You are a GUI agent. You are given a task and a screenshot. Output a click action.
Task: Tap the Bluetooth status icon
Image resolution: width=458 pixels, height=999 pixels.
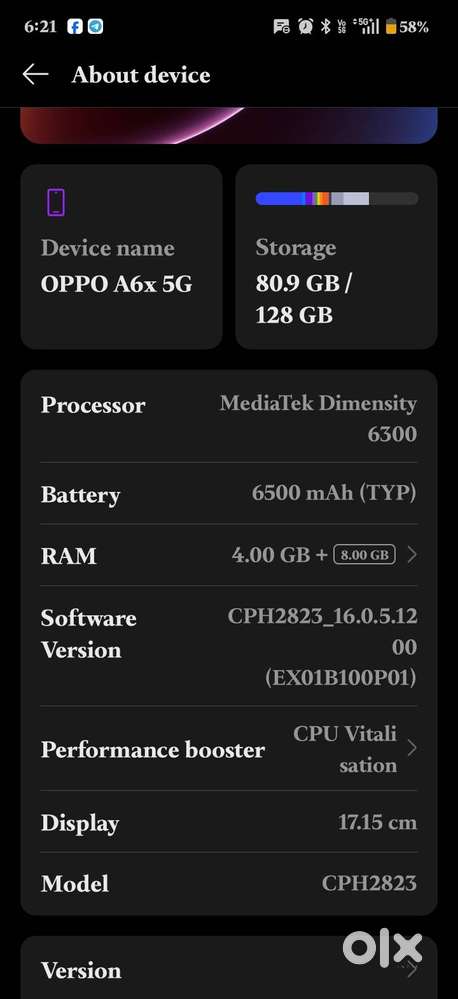[x=326, y=27]
